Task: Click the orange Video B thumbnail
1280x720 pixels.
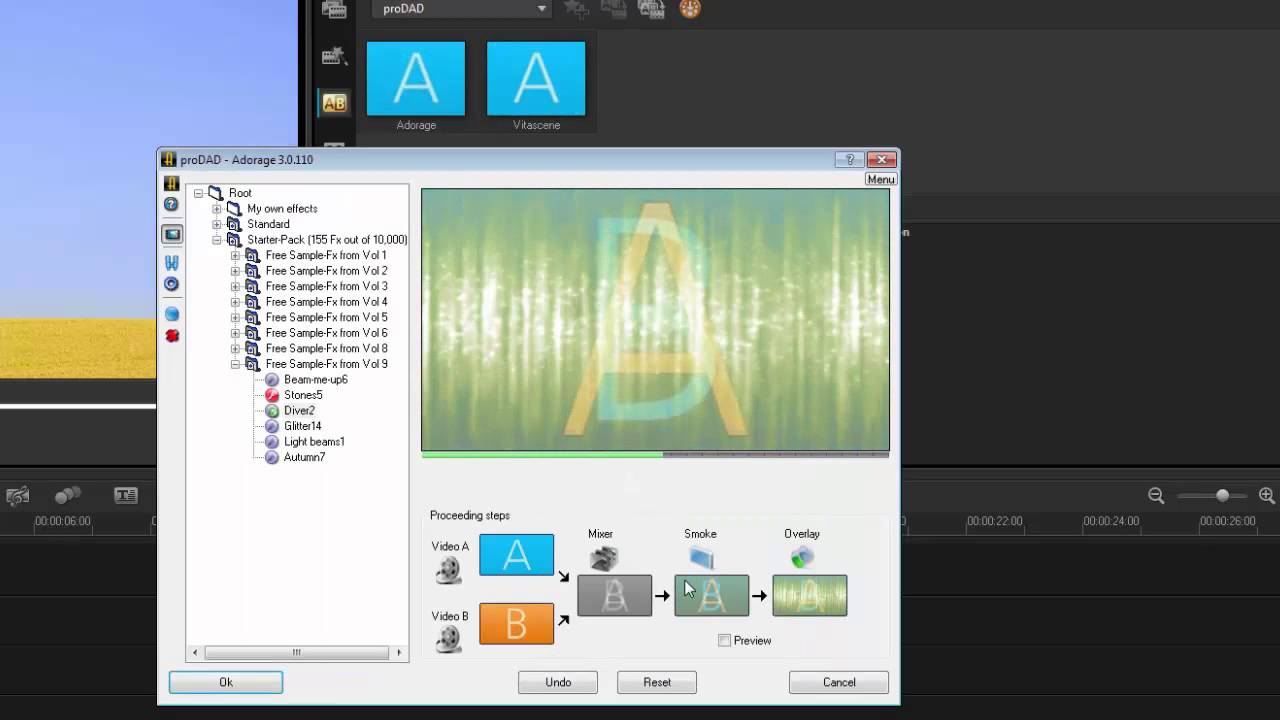Action: pos(516,623)
